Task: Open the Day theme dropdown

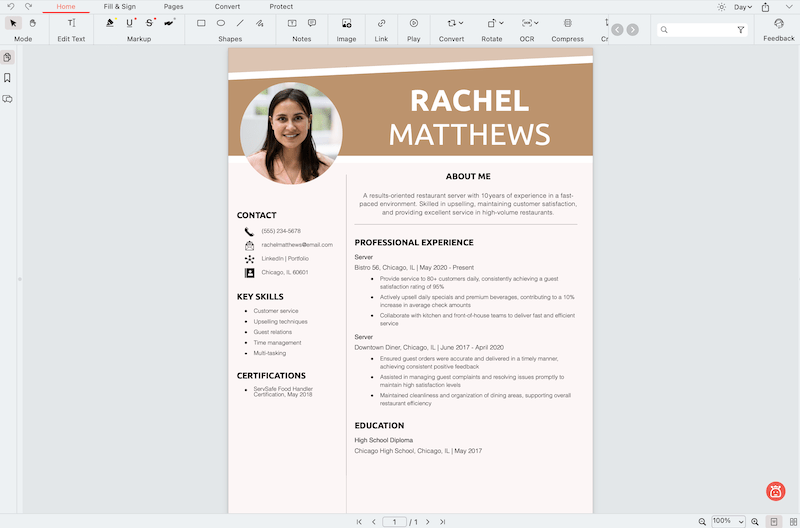Action: point(743,7)
